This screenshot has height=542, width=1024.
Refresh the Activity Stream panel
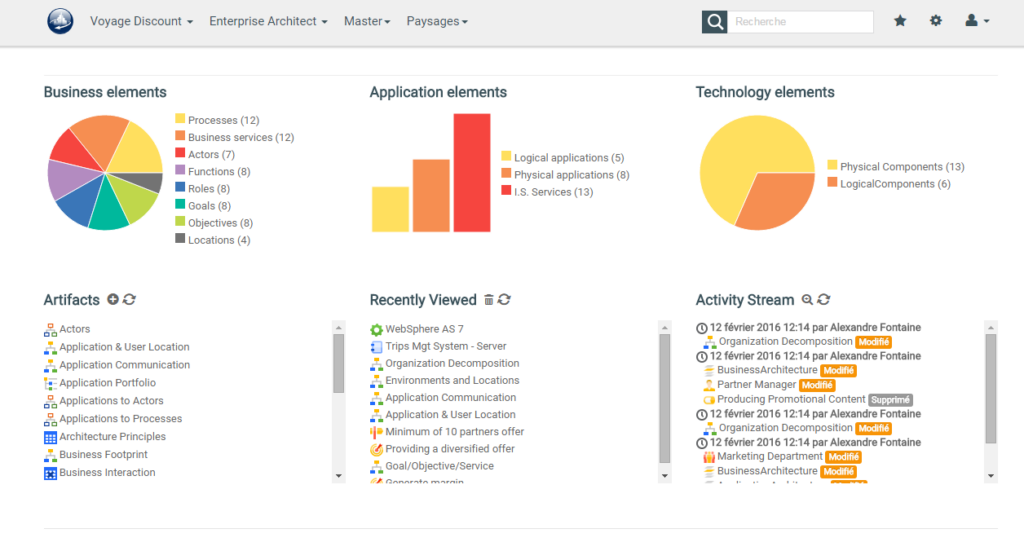tap(824, 300)
